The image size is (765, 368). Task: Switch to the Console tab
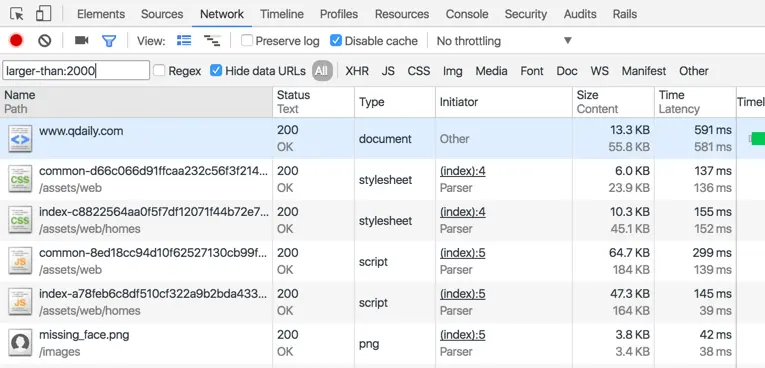tap(467, 14)
